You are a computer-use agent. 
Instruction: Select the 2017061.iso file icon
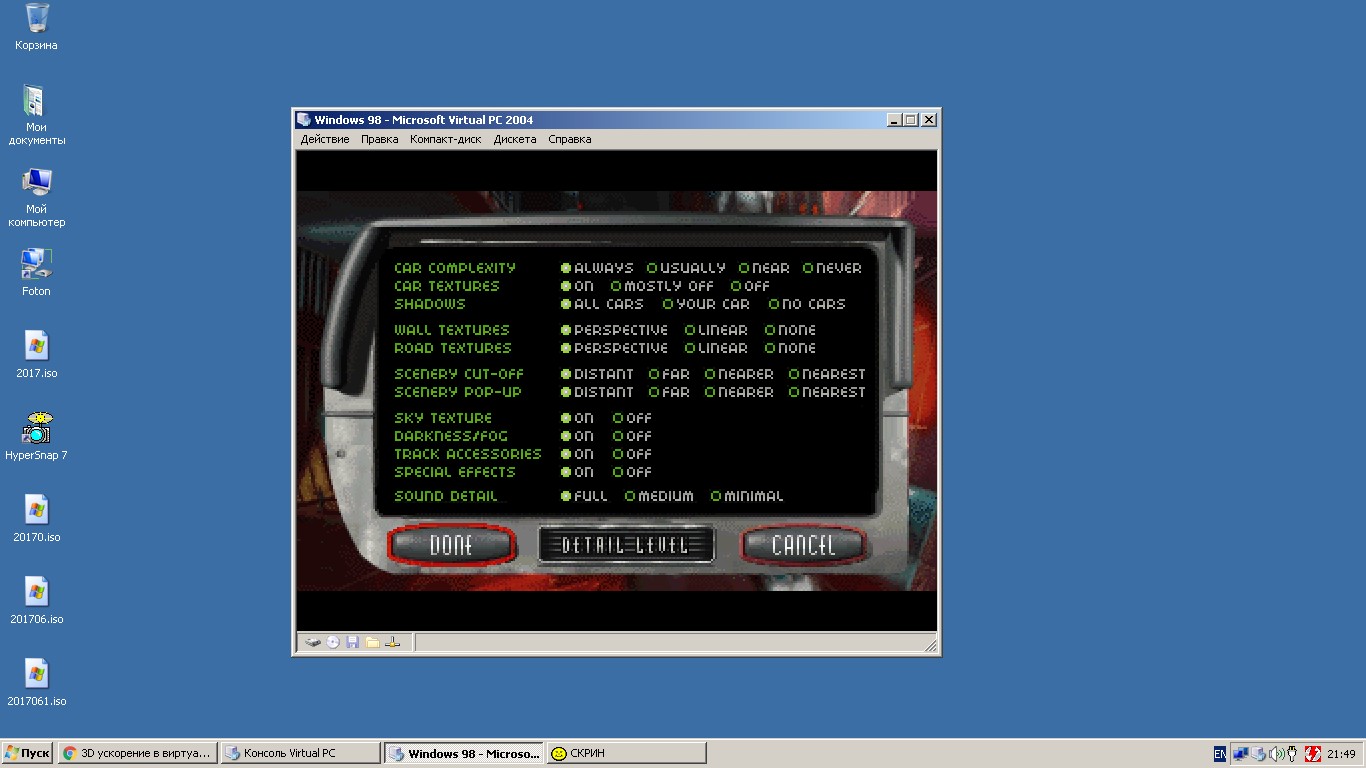pos(36,682)
